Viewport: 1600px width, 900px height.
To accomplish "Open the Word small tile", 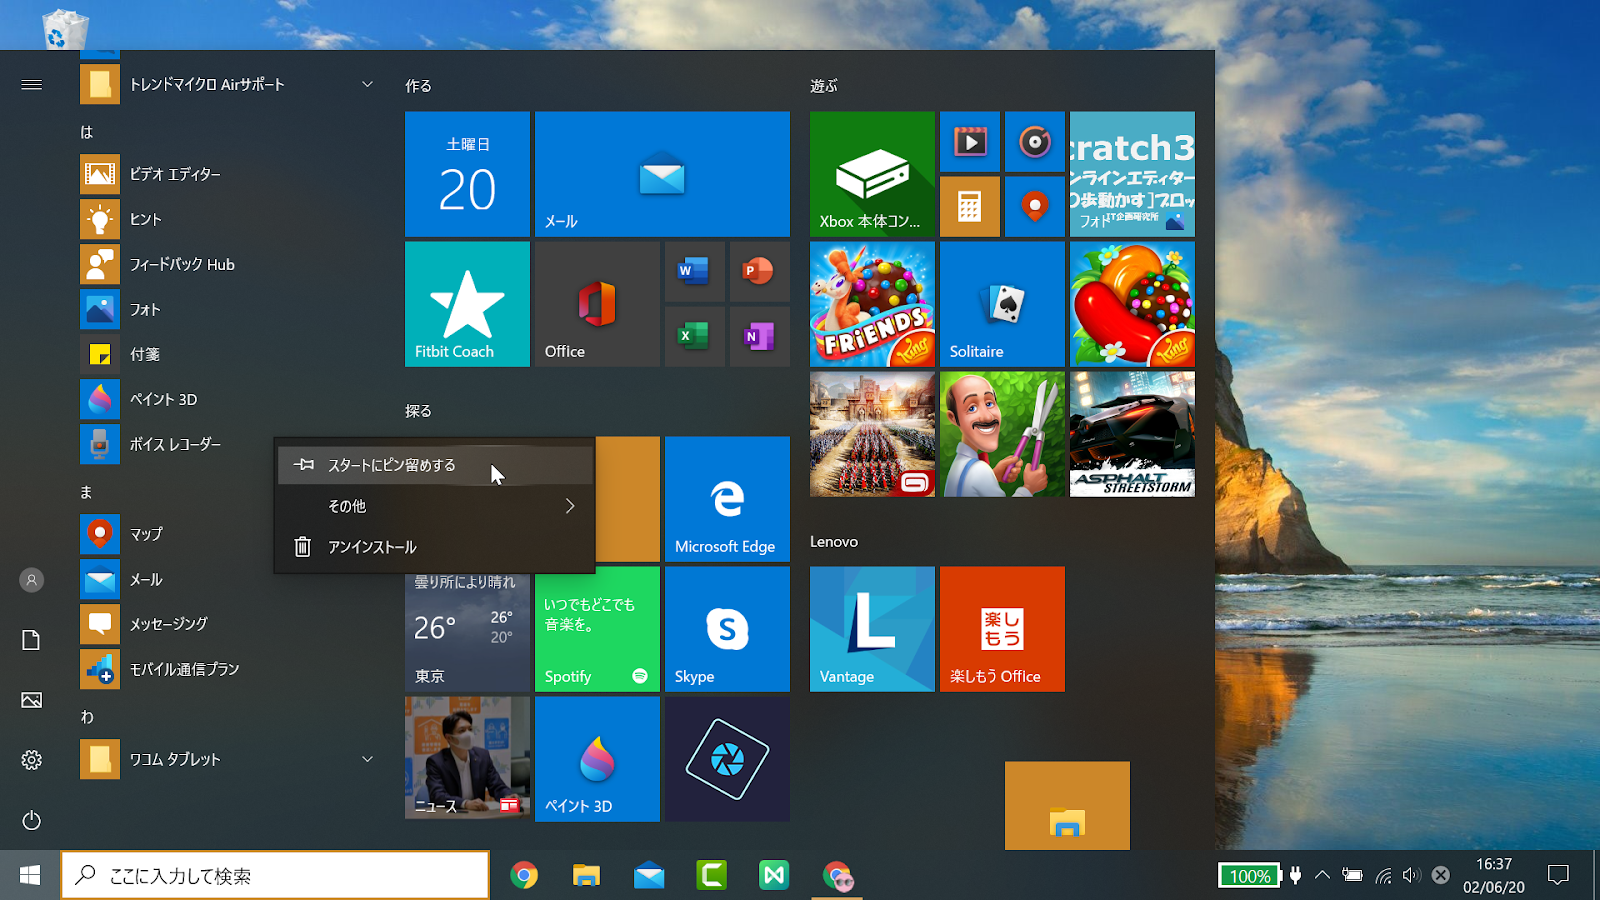I will 694,271.
